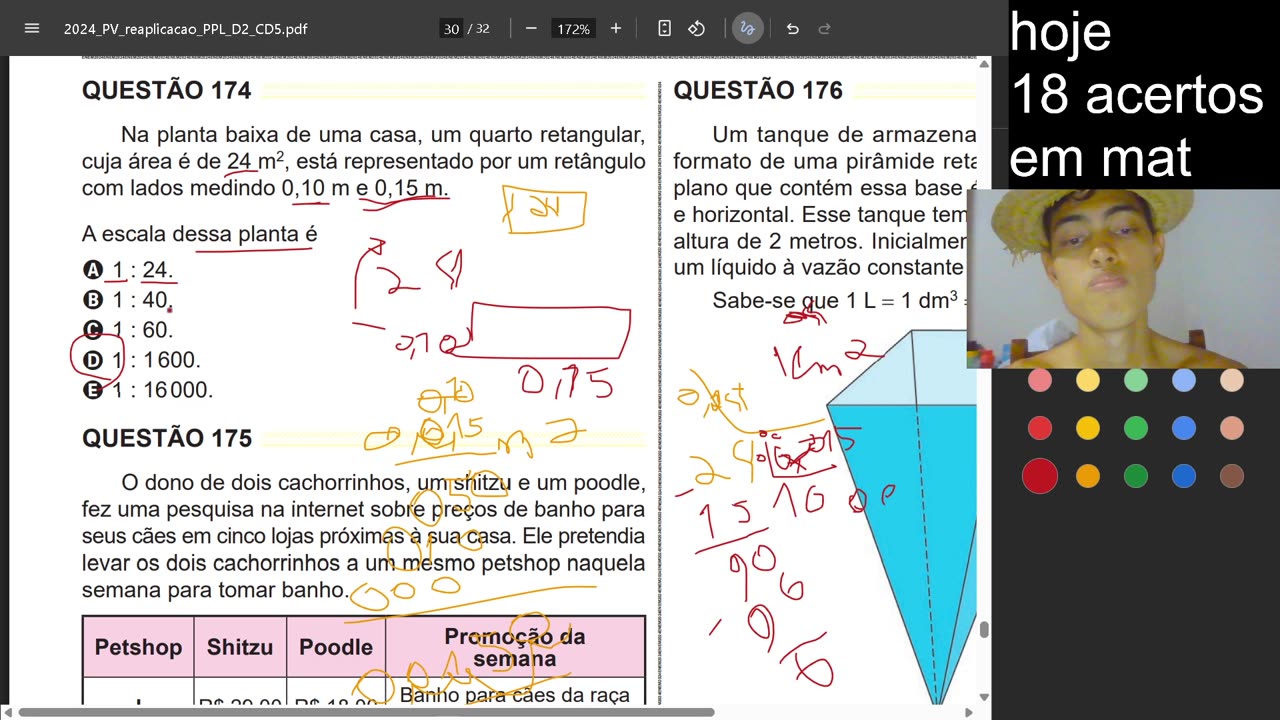Click the QUESTÃO 174 heading

tap(166, 90)
